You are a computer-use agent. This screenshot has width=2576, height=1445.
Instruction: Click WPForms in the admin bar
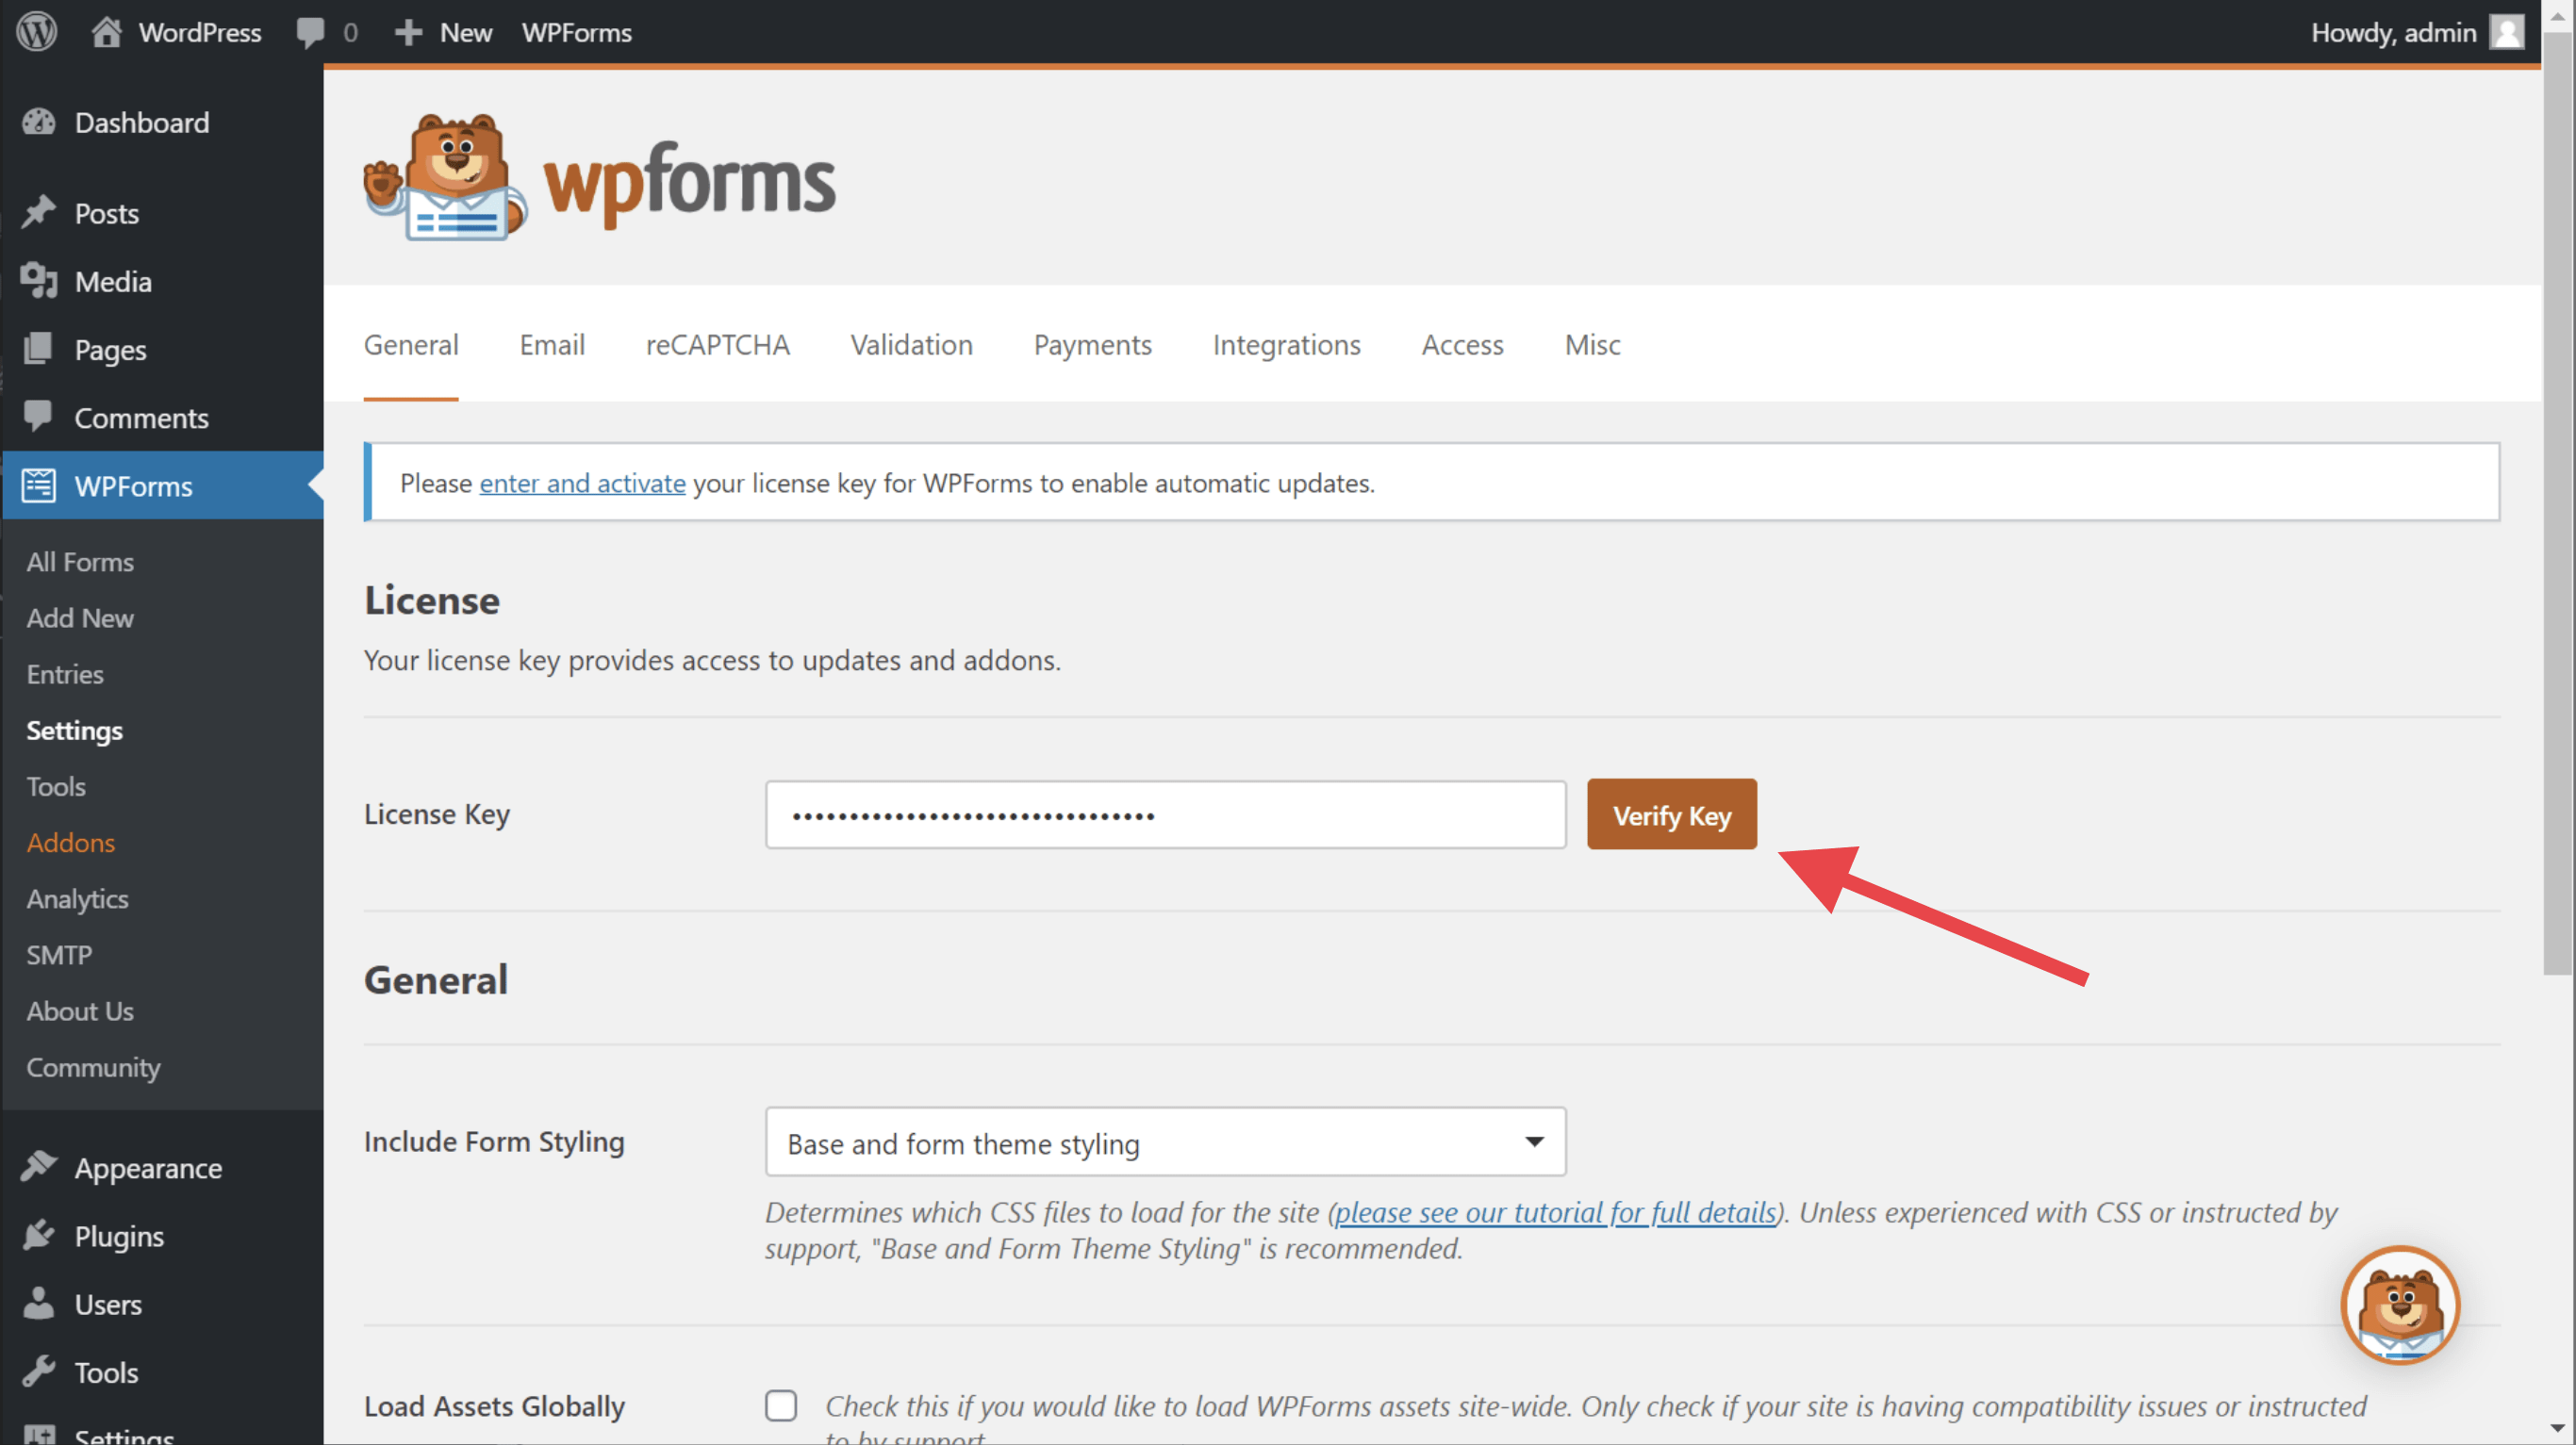coord(576,33)
